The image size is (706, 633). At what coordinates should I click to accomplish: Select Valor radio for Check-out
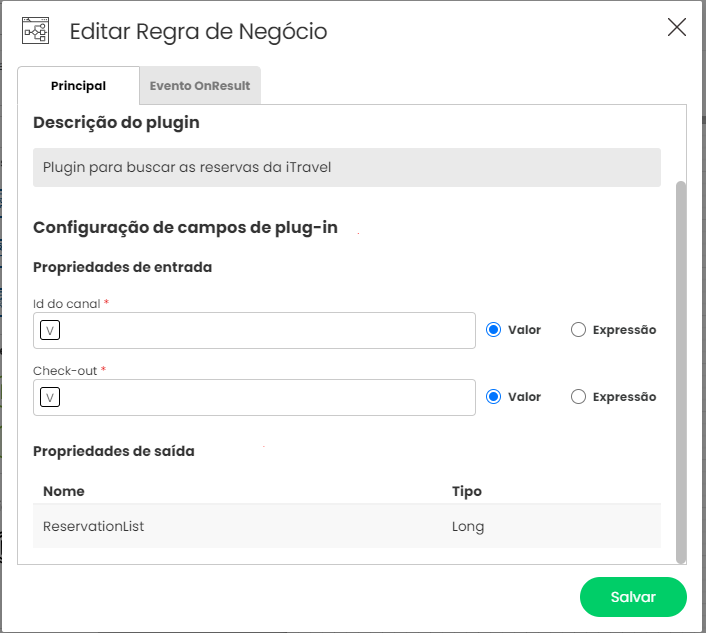[493, 397]
